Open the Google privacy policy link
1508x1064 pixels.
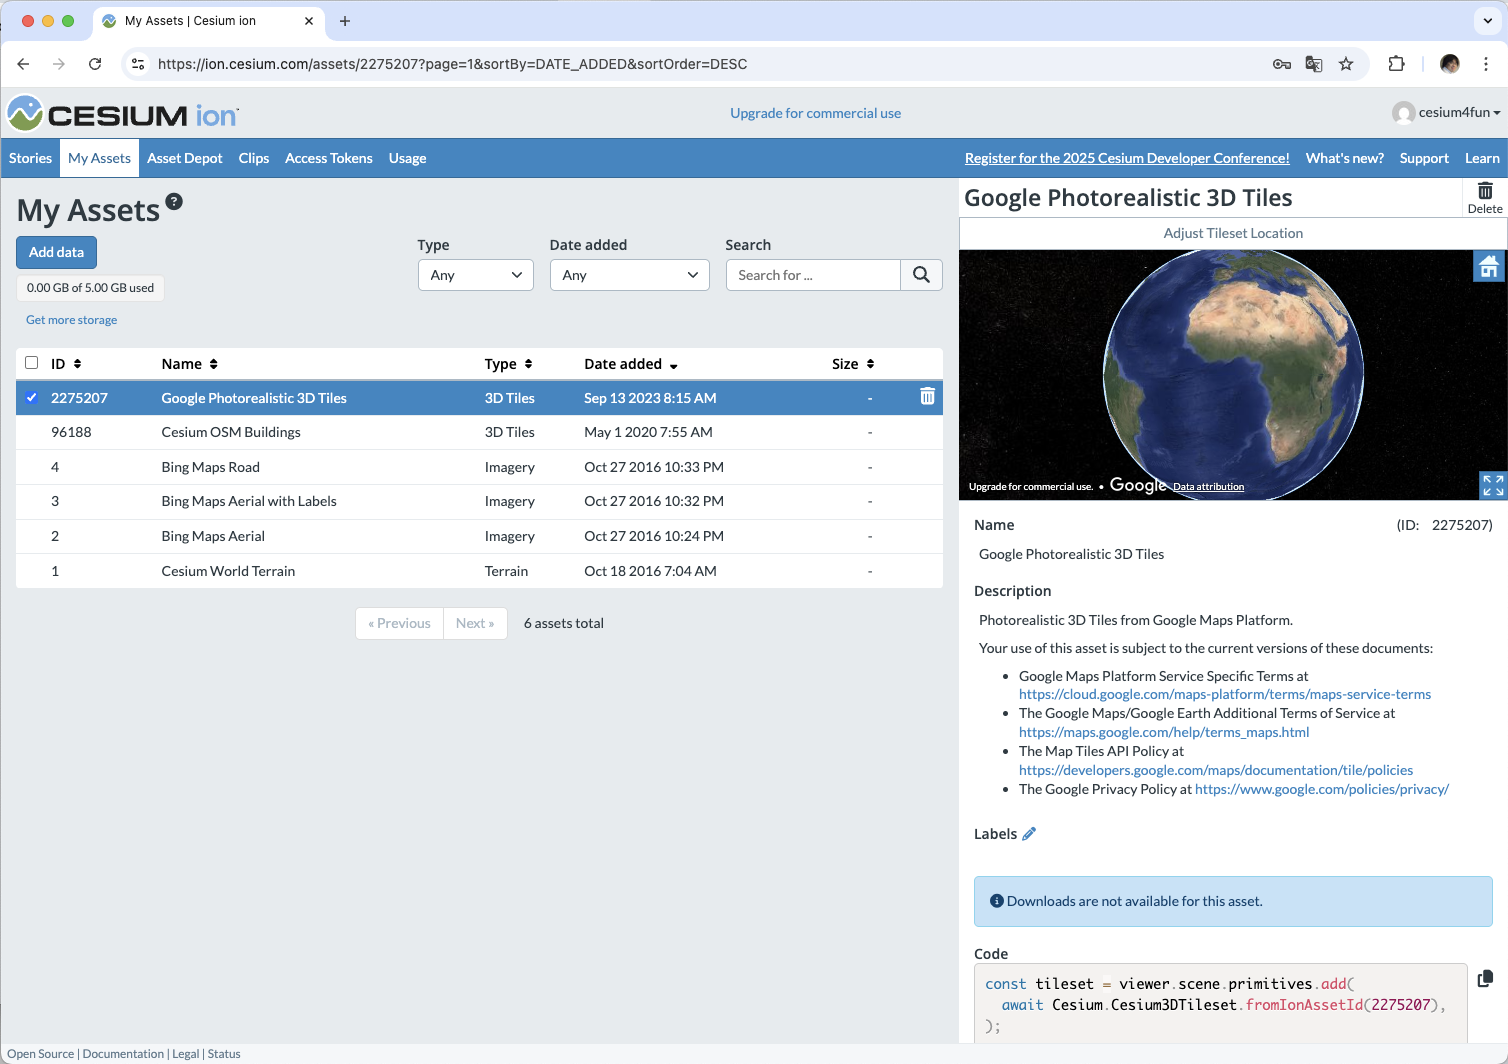pos(1322,789)
